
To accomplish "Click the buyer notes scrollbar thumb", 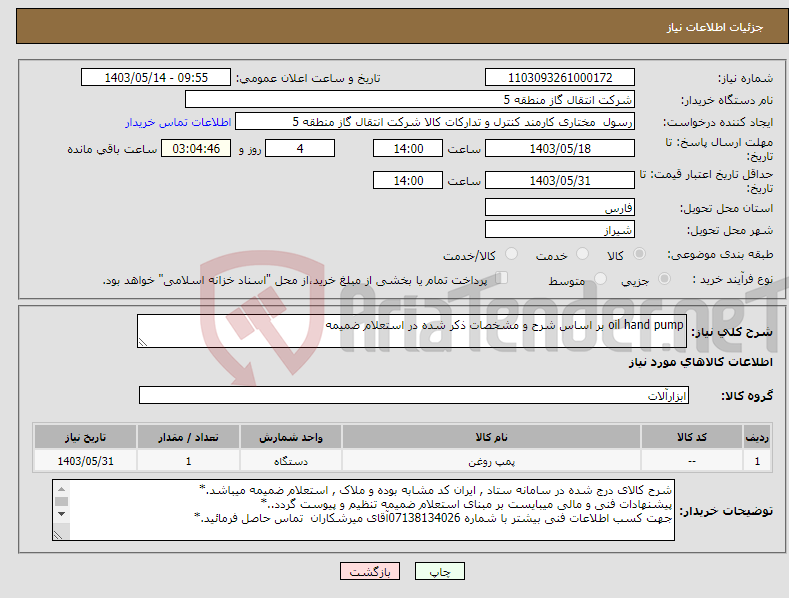I will click(61, 501).
